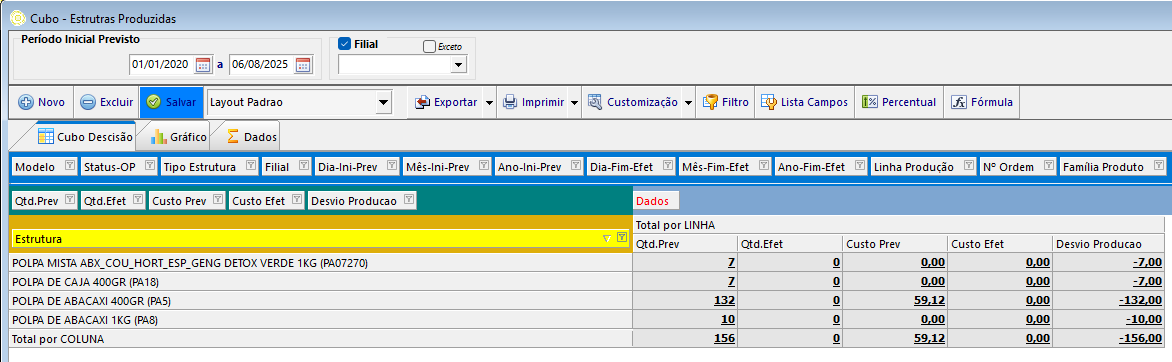Open filter icon on Nº Ordem field

click(x=1049, y=166)
